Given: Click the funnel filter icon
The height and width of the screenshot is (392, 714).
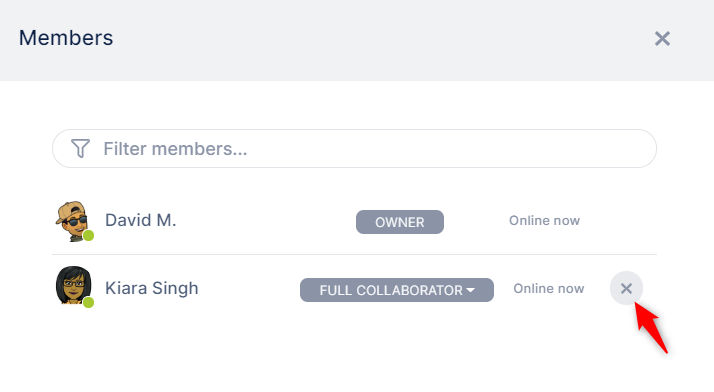Looking at the screenshot, I should click(x=81, y=148).
